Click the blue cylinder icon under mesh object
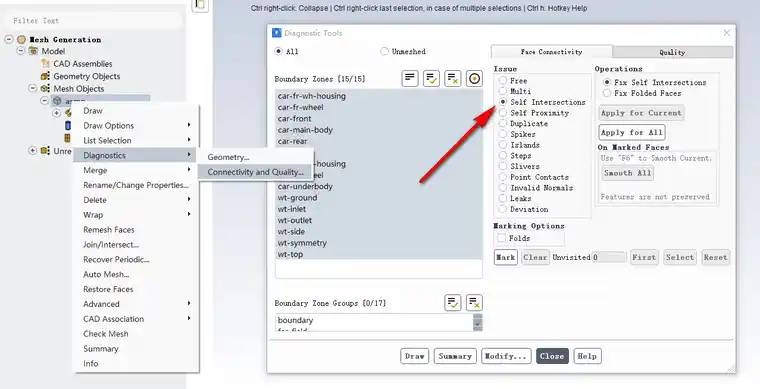 click(x=68, y=125)
